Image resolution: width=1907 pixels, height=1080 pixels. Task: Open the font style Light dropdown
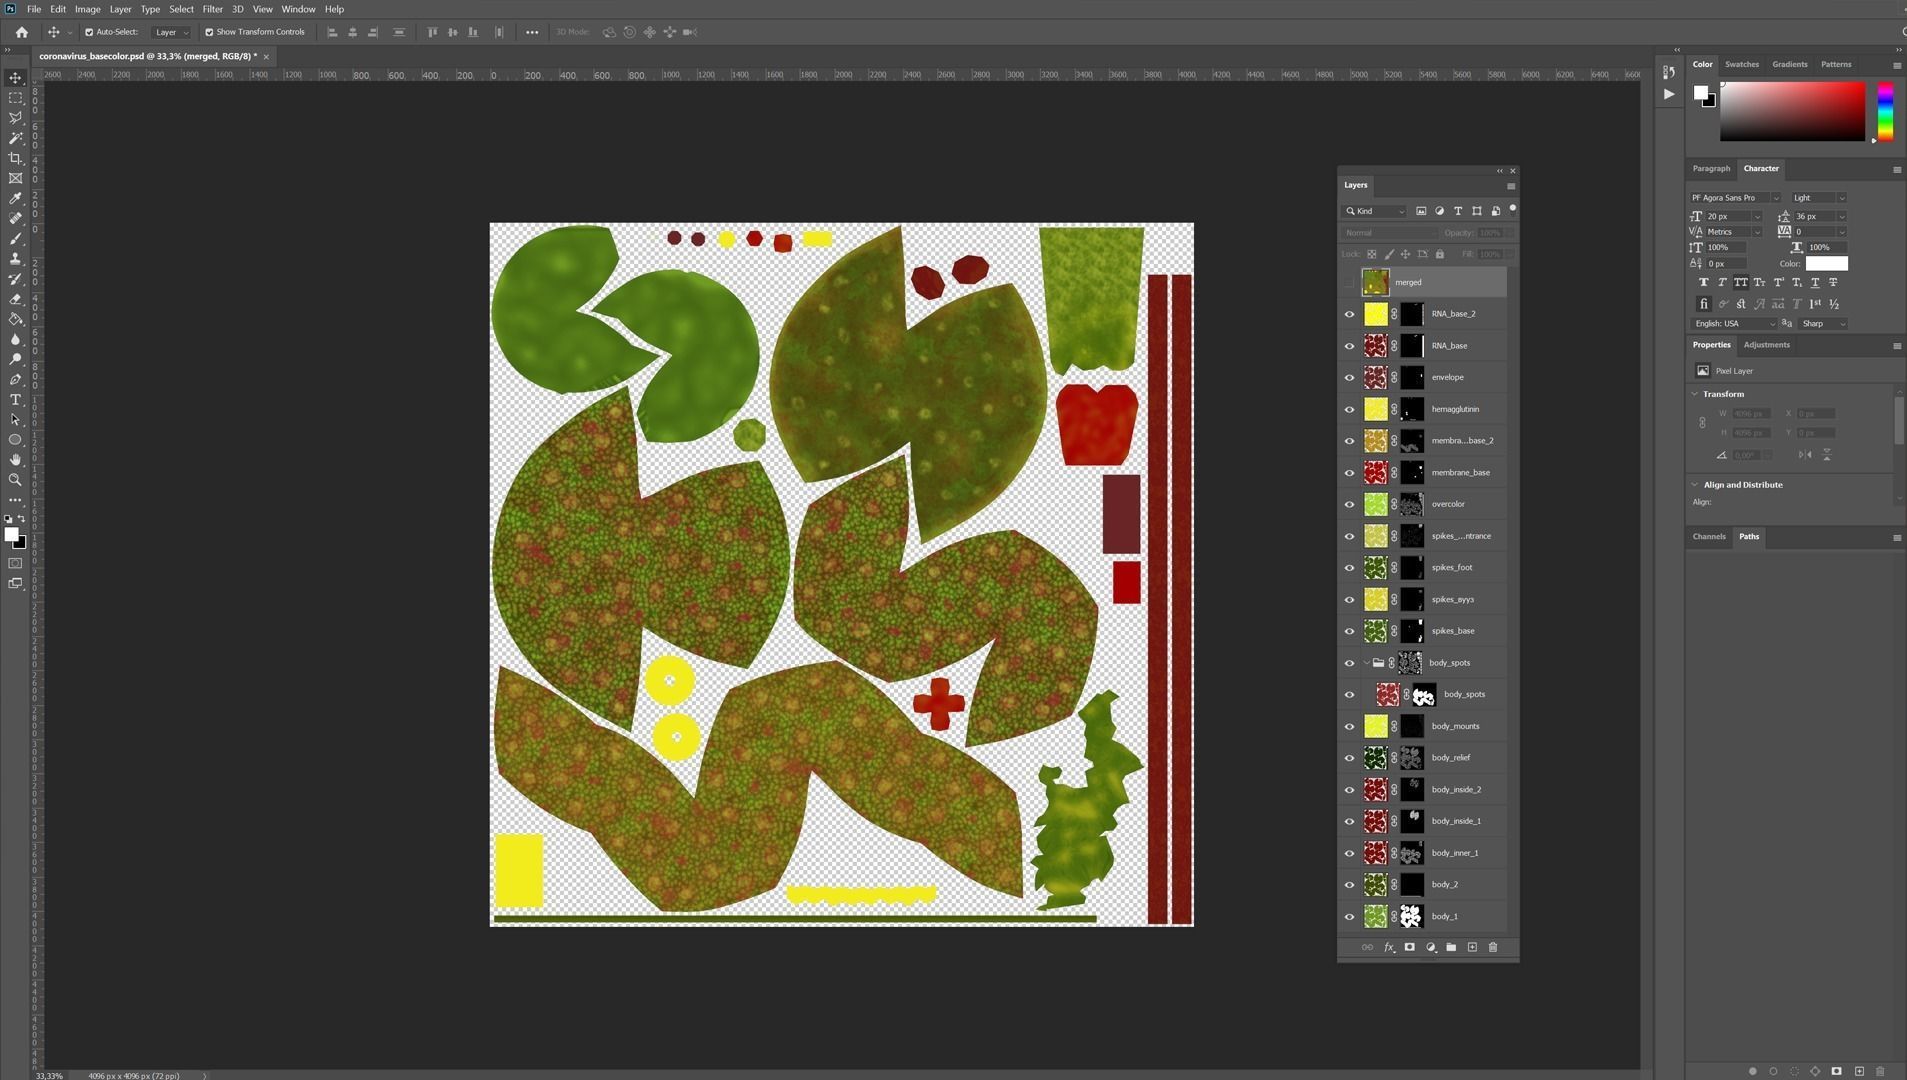click(x=1819, y=198)
